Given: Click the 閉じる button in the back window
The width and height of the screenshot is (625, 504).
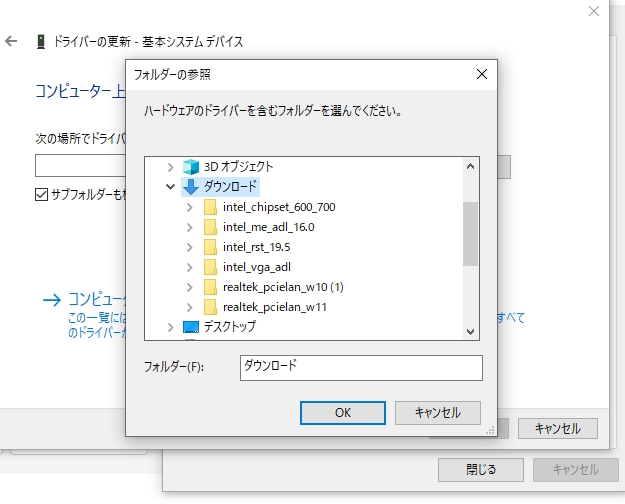Looking at the screenshot, I should pos(481,470).
